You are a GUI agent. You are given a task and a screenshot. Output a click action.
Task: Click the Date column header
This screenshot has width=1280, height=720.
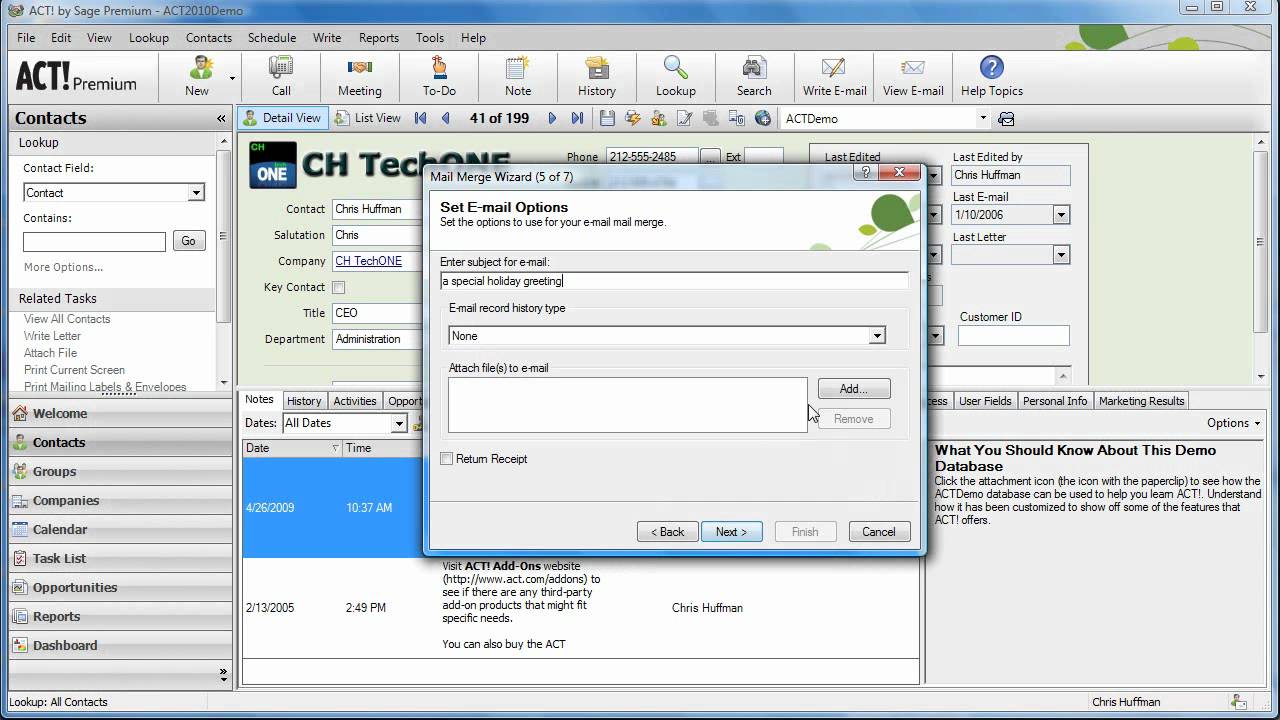(x=292, y=448)
